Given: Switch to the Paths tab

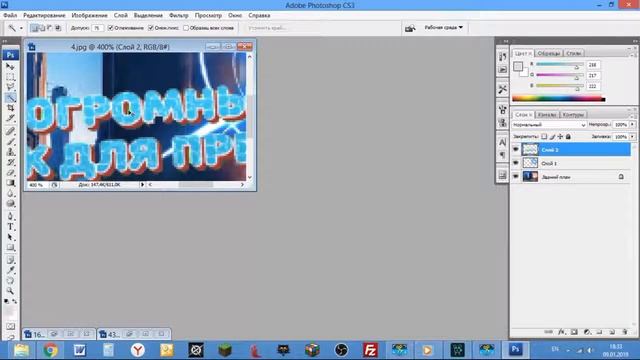Looking at the screenshot, I should pyautogui.click(x=573, y=115).
